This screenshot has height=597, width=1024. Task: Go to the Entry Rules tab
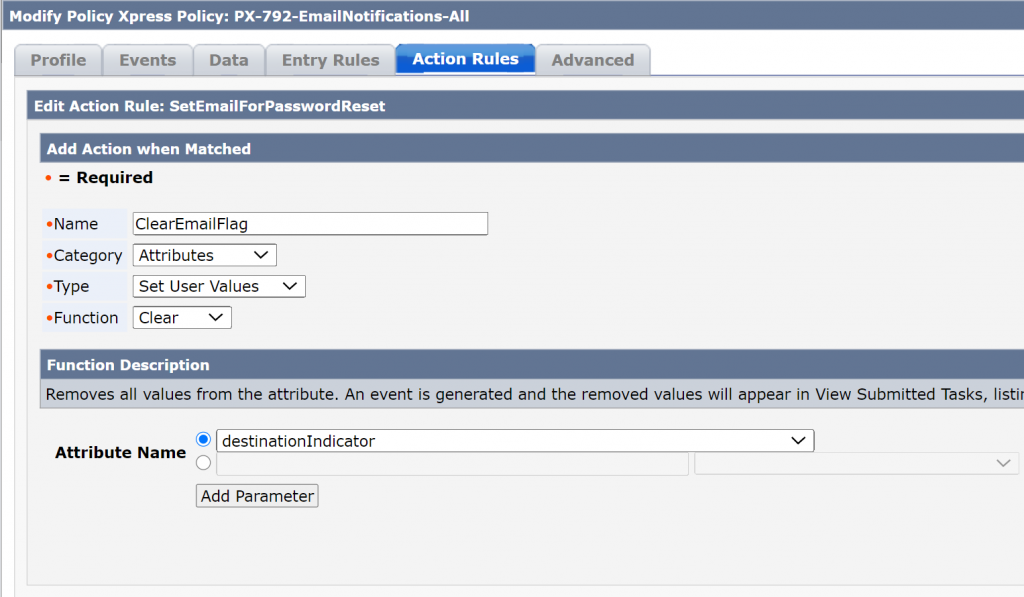(x=330, y=60)
